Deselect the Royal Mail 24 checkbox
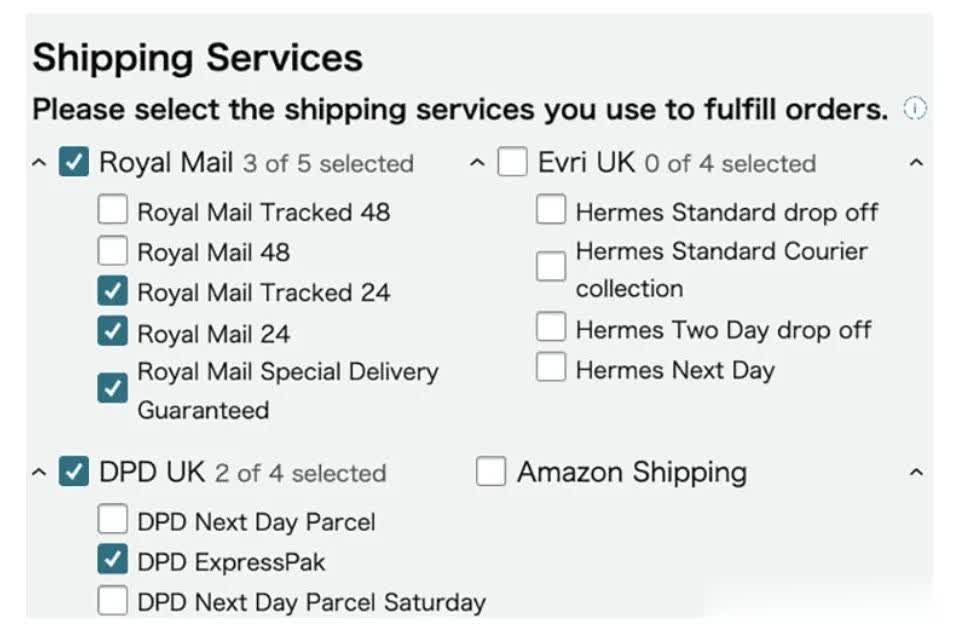This screenshot has width=974, height=638. (x=112, y=331)
